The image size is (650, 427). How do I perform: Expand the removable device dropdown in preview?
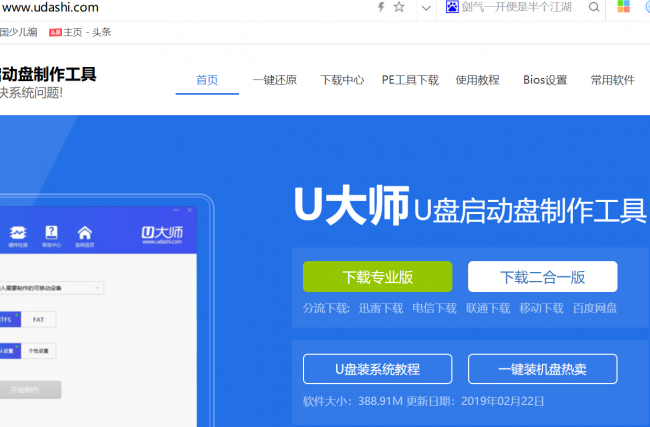(51, 288)
